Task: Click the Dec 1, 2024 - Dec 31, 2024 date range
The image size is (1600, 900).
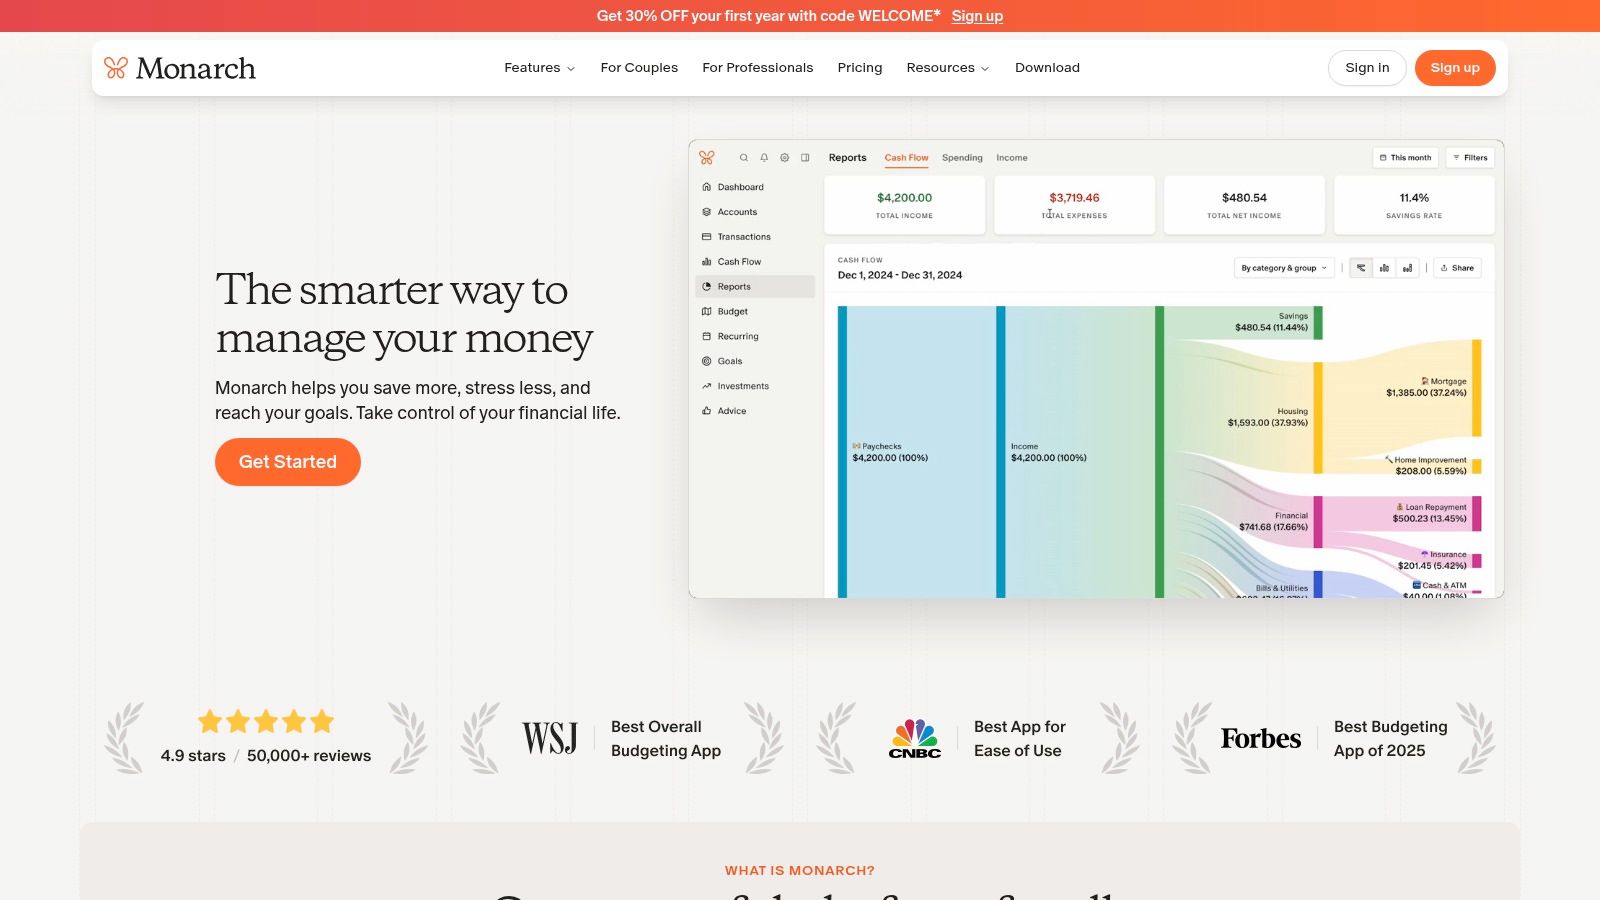Action: tap(900, 275)
